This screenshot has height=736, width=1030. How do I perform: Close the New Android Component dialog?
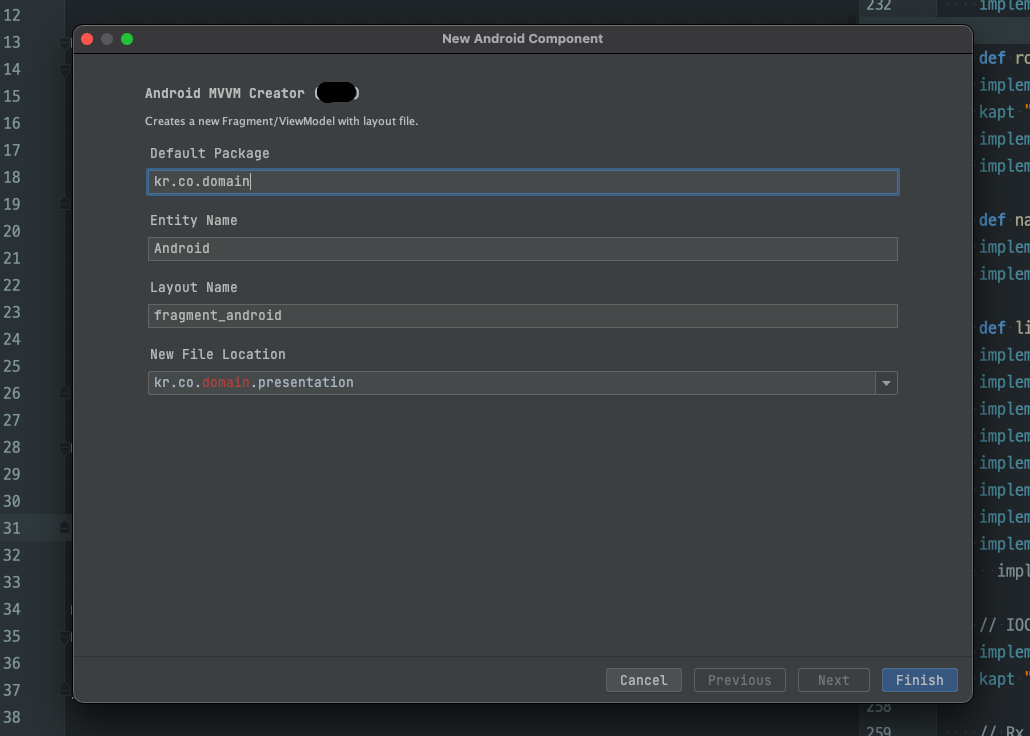click(x=87, y=39)
